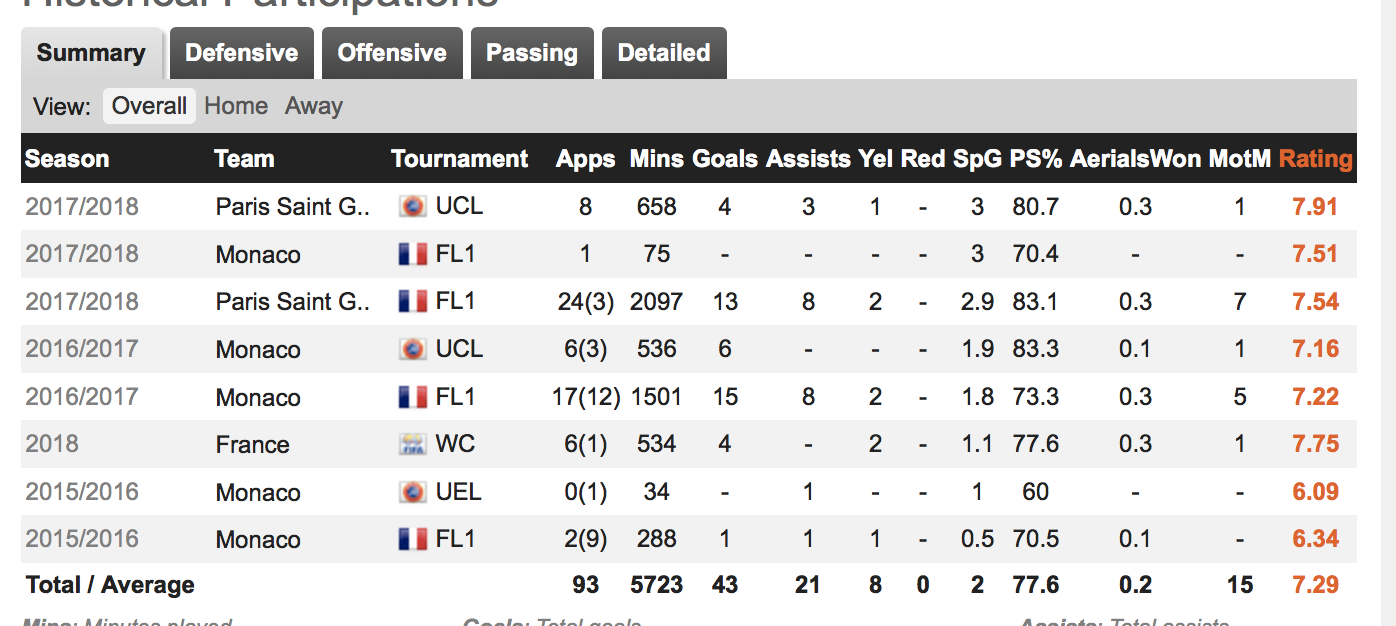Viewport: 1396px width, 626px height.
Task: Click the French flag icon in 2015/2016 FL1 row
Action: (x=412, y=539)
